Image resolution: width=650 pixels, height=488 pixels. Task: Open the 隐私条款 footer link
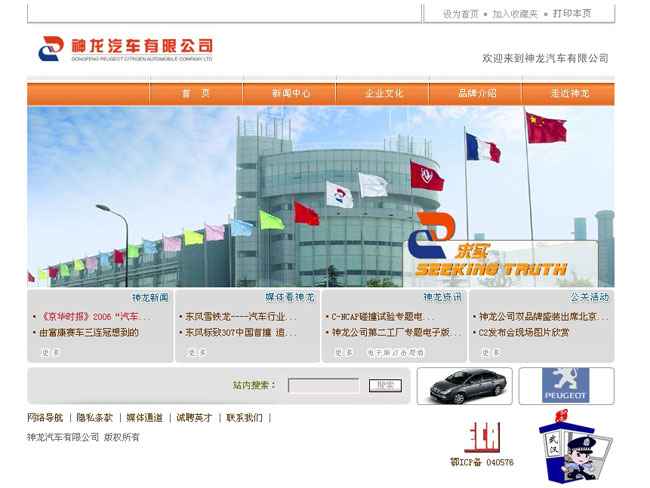pos(94,418)
